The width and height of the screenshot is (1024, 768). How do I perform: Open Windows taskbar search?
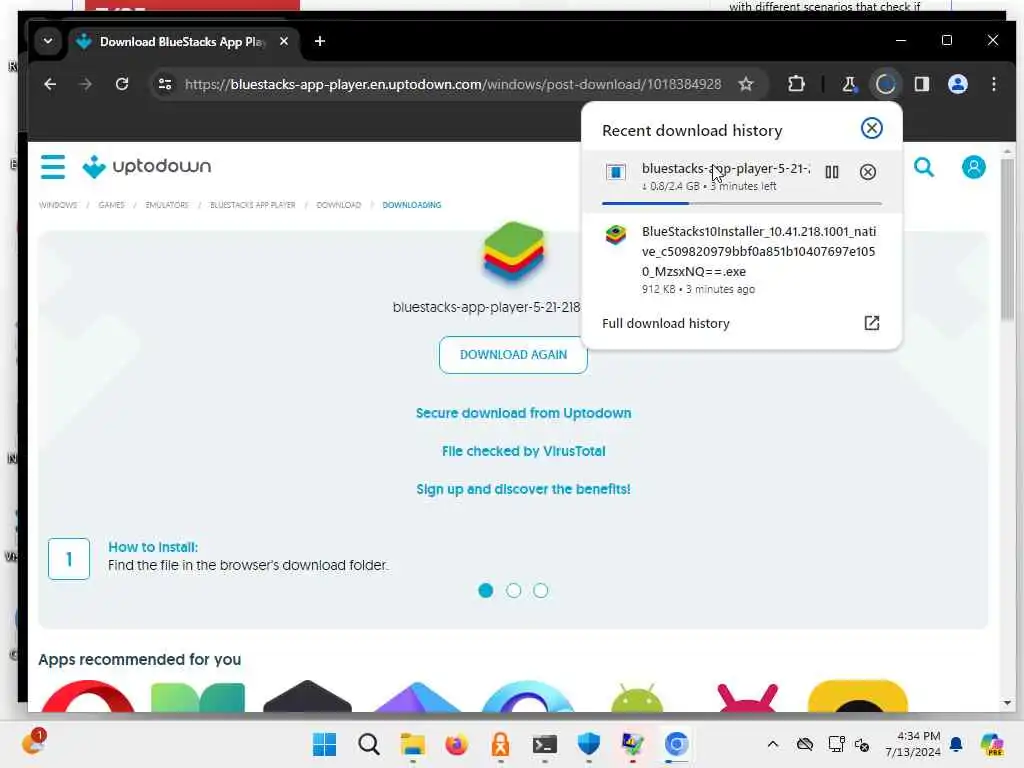368,744
